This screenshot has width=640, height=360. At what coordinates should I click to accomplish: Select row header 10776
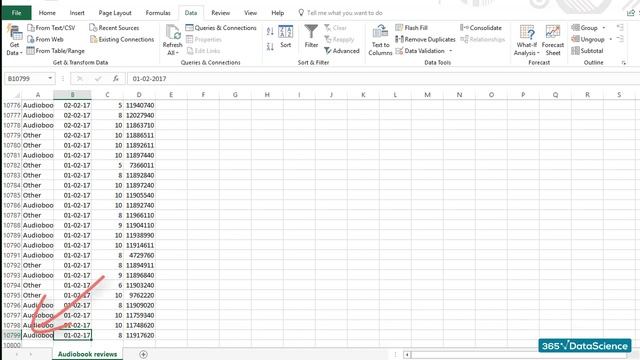click(x=12, y=105)
